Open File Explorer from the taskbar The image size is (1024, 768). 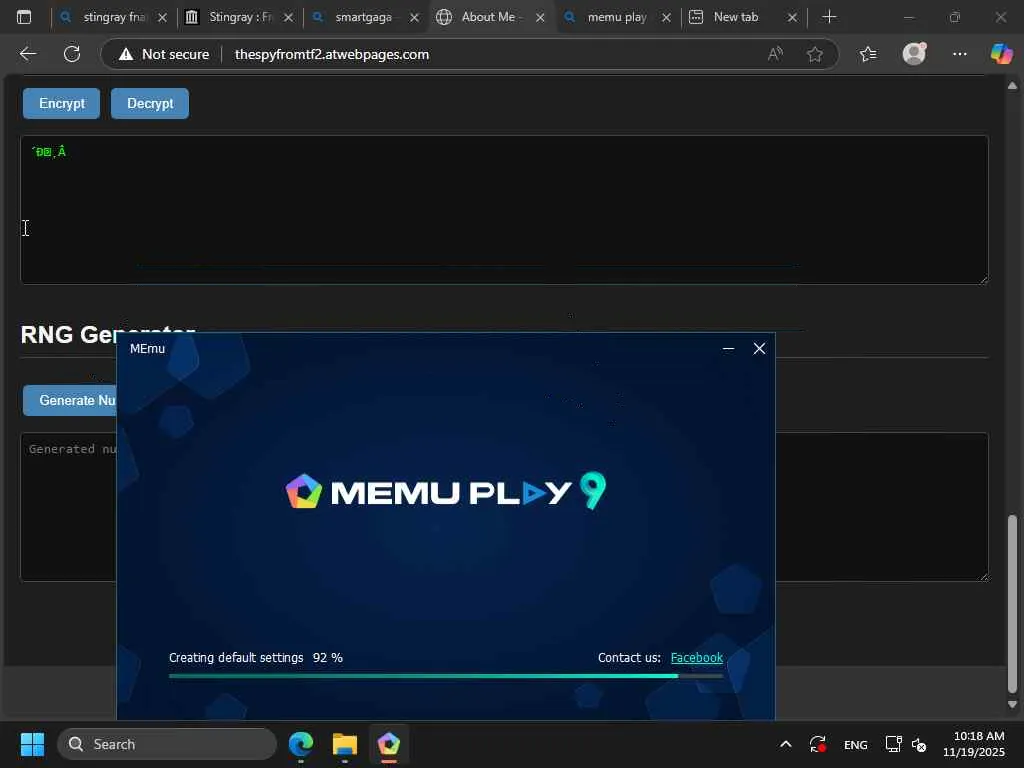tap(344, 744)
